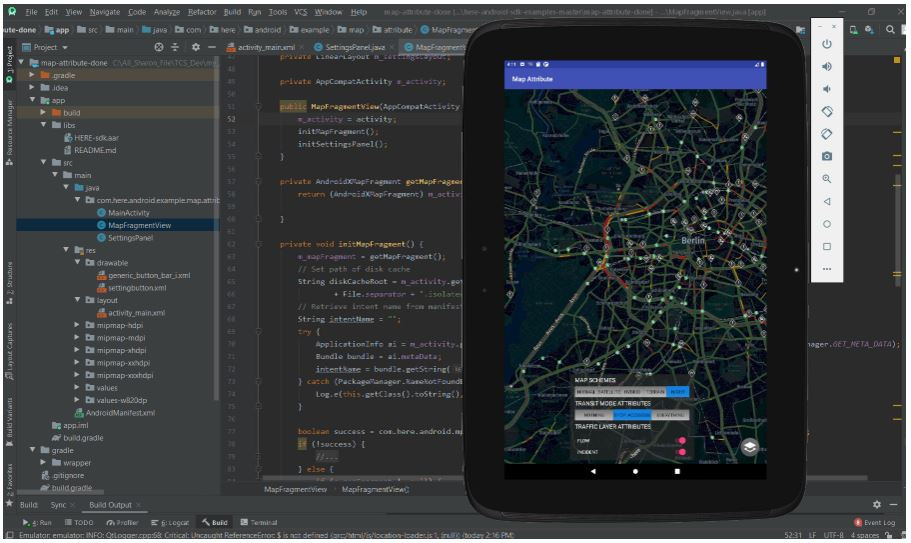Select the highlighted middle transit mode segment
This screenshot has width=911, height=543.
point(632,415)
